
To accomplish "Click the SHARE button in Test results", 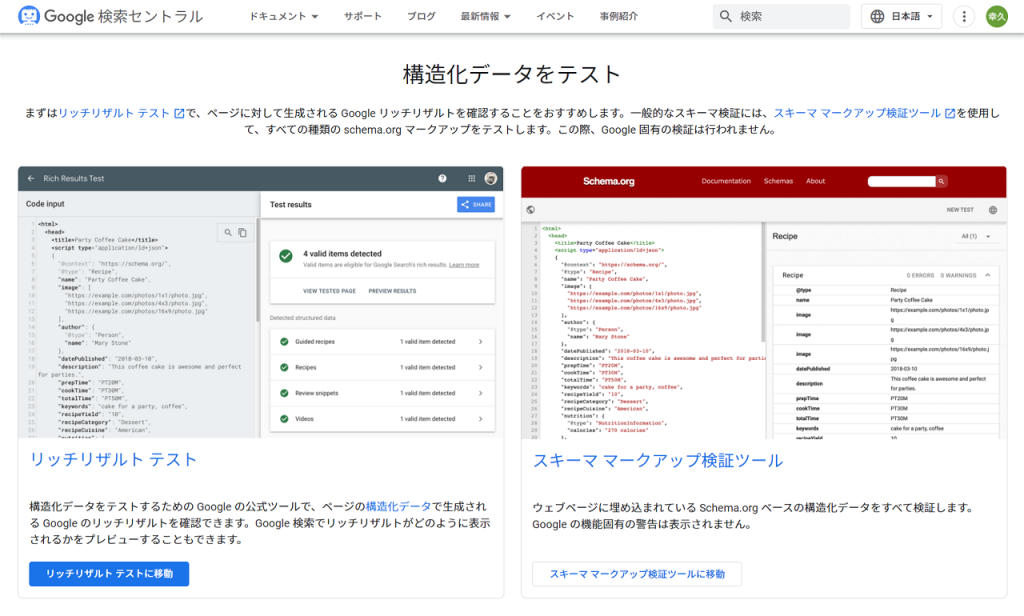I will [476, 204].
